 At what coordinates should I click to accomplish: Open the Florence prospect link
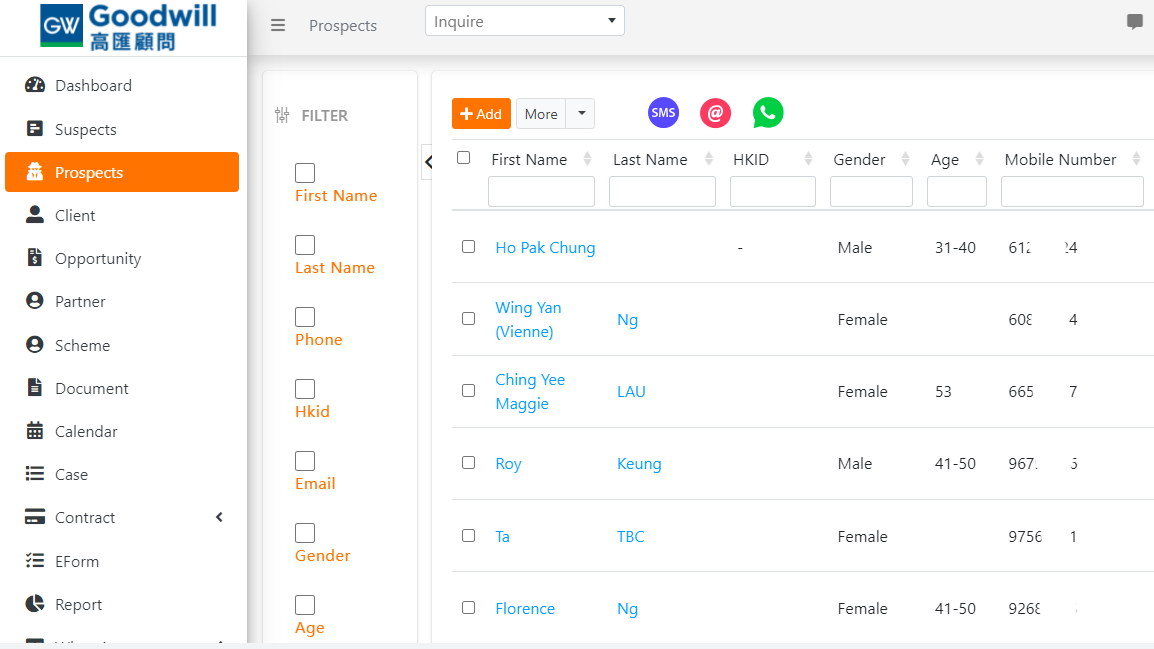525,609
